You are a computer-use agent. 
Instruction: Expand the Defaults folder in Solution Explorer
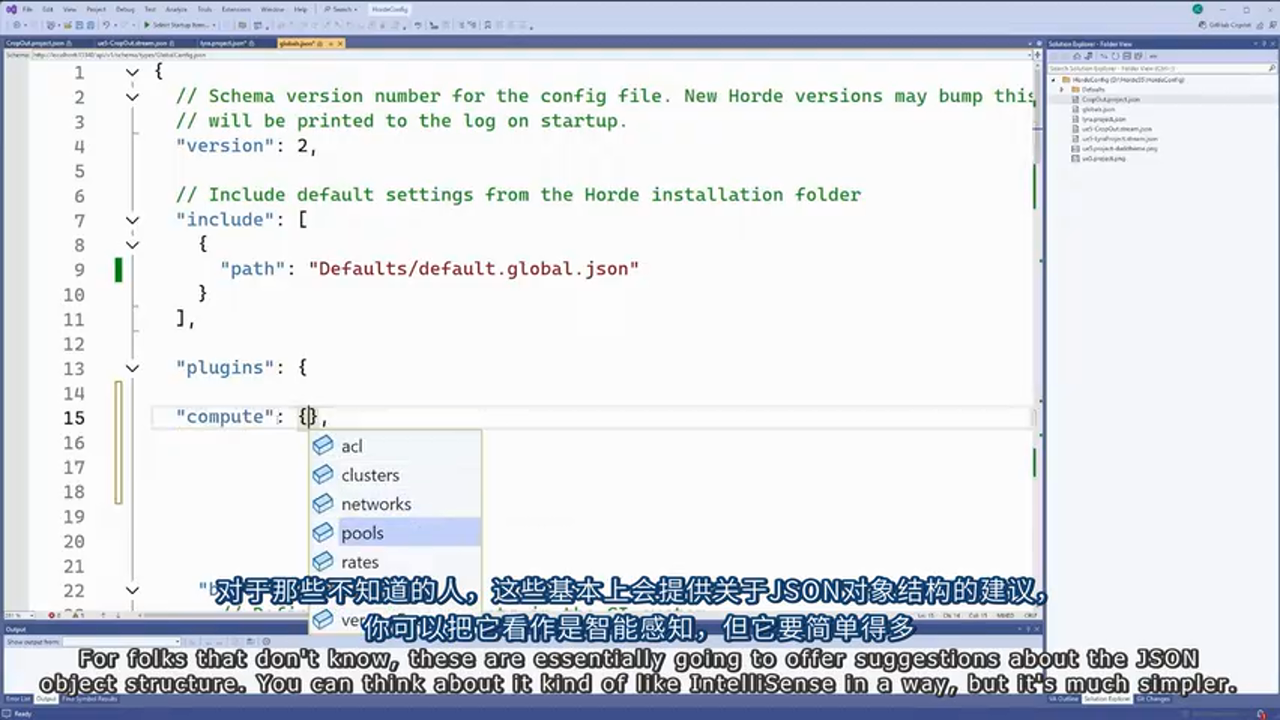point(1062,90)
